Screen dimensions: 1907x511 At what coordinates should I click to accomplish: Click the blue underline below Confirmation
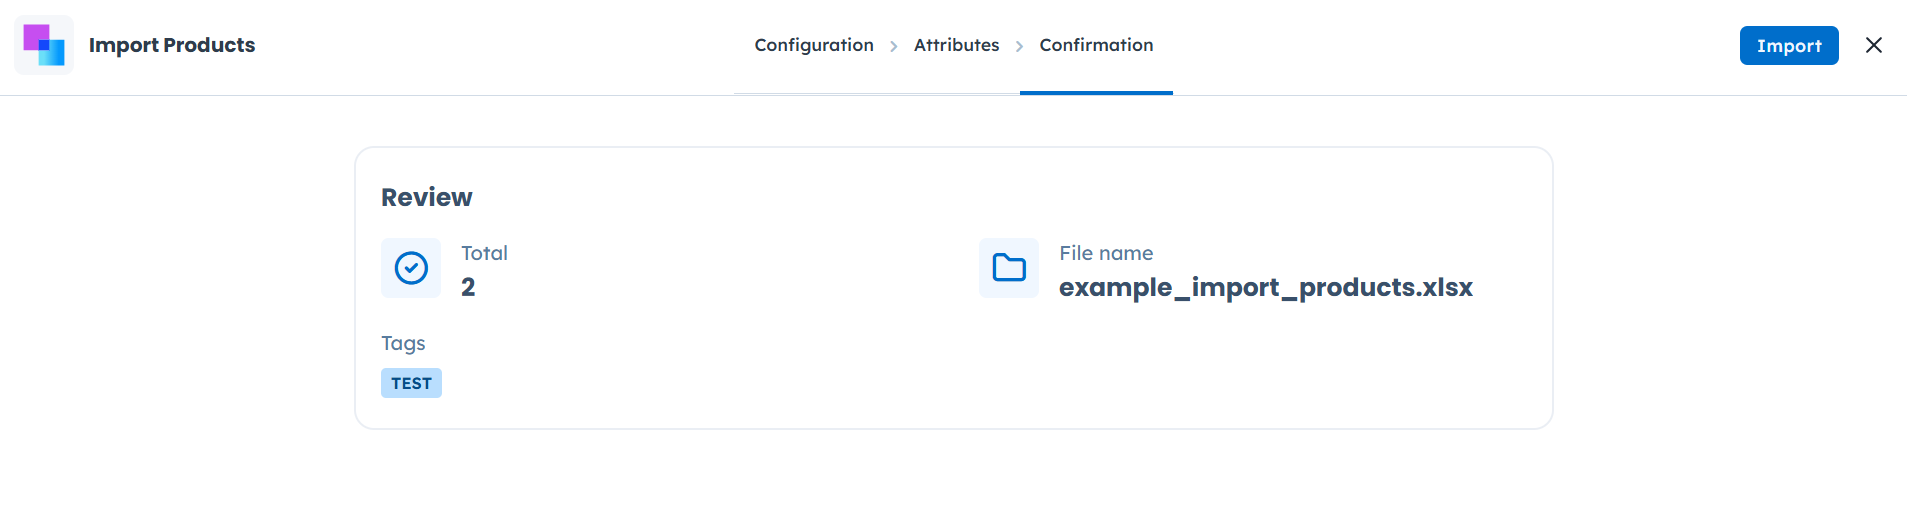point(1096,93)
